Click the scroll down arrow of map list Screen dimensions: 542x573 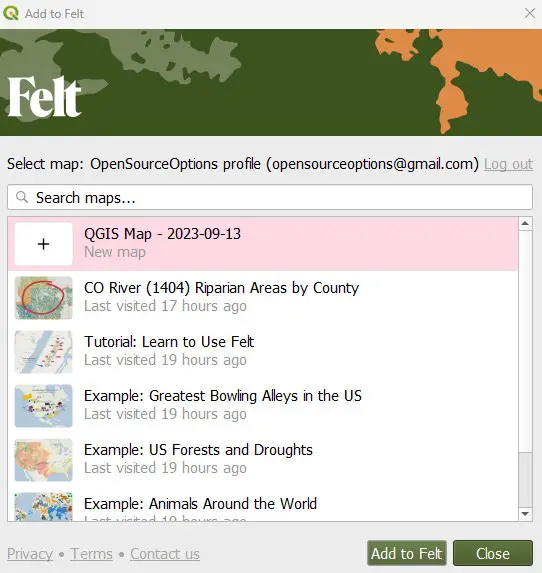pyautogui.click(x=525, y=514)
